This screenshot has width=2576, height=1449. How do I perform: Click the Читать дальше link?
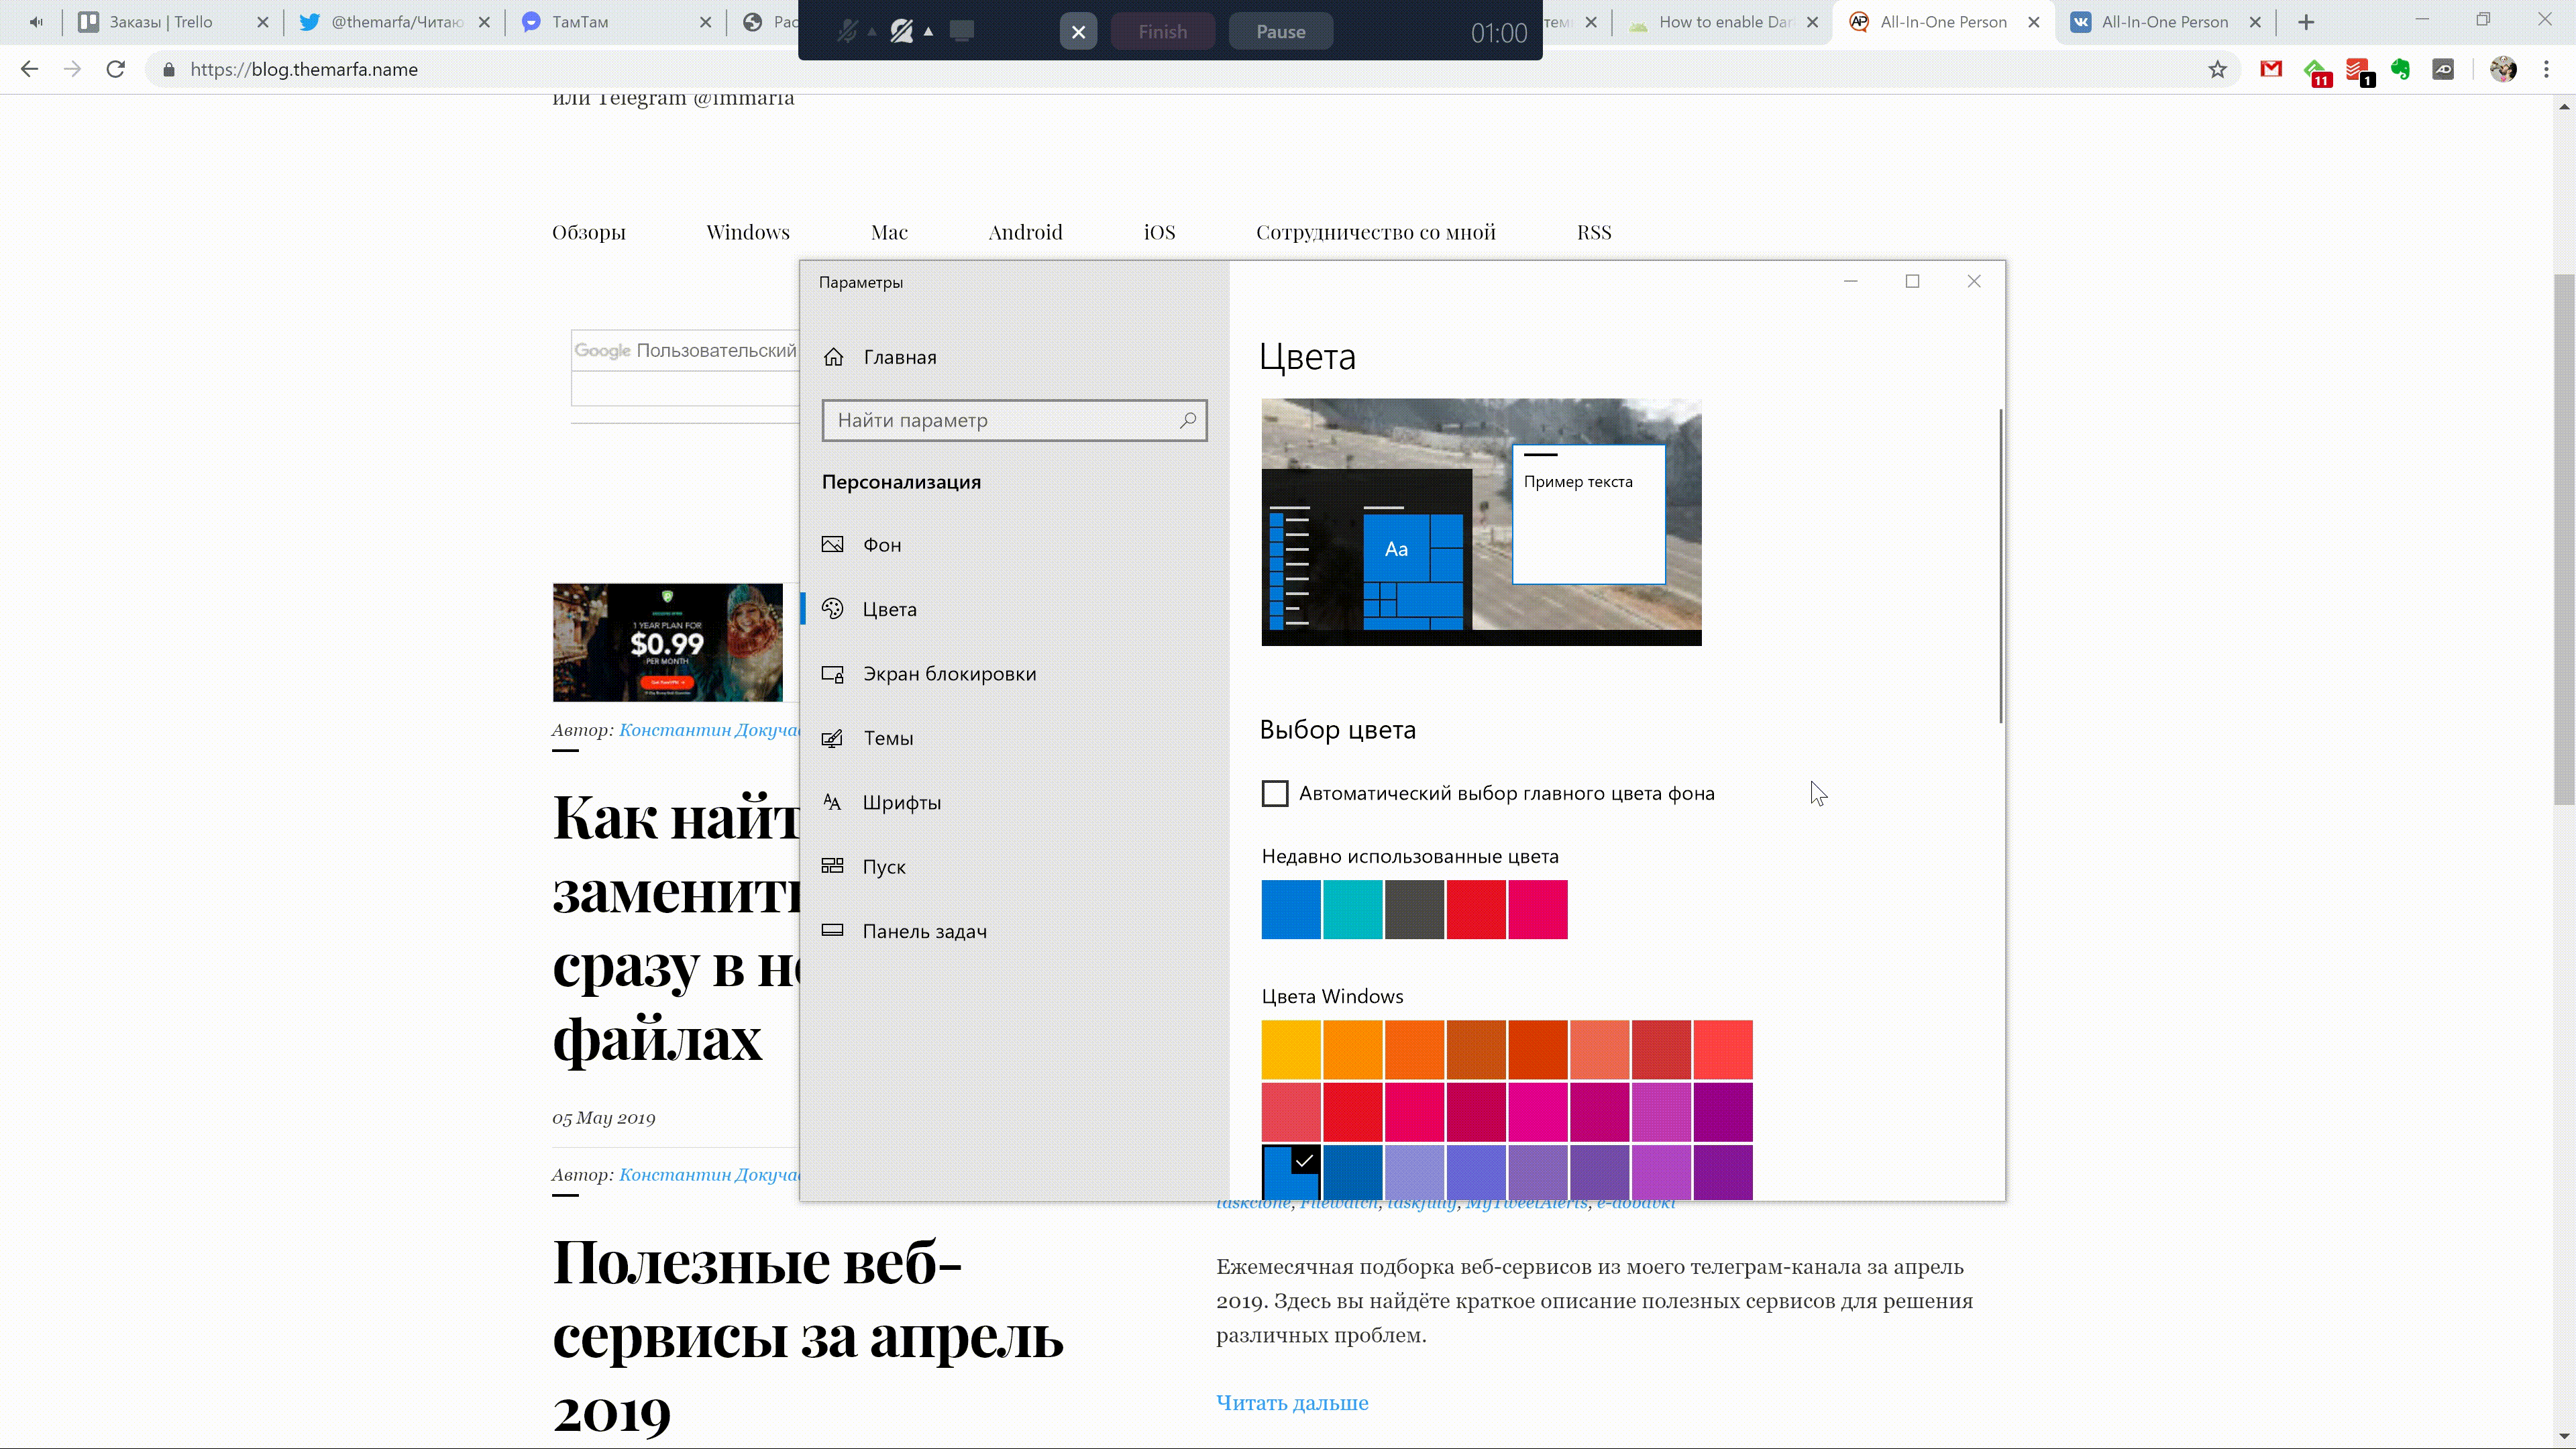(1291, 1402)
